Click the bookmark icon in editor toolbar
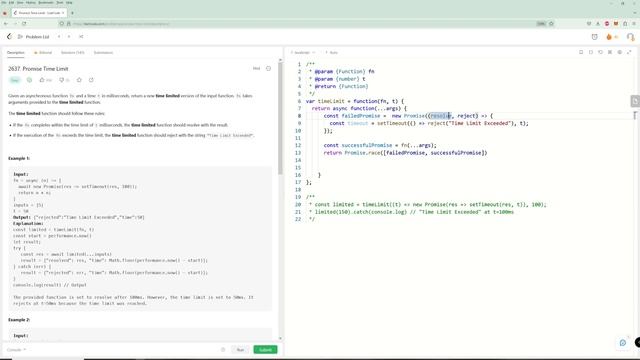640x360 pixels. tap(591, 52)
